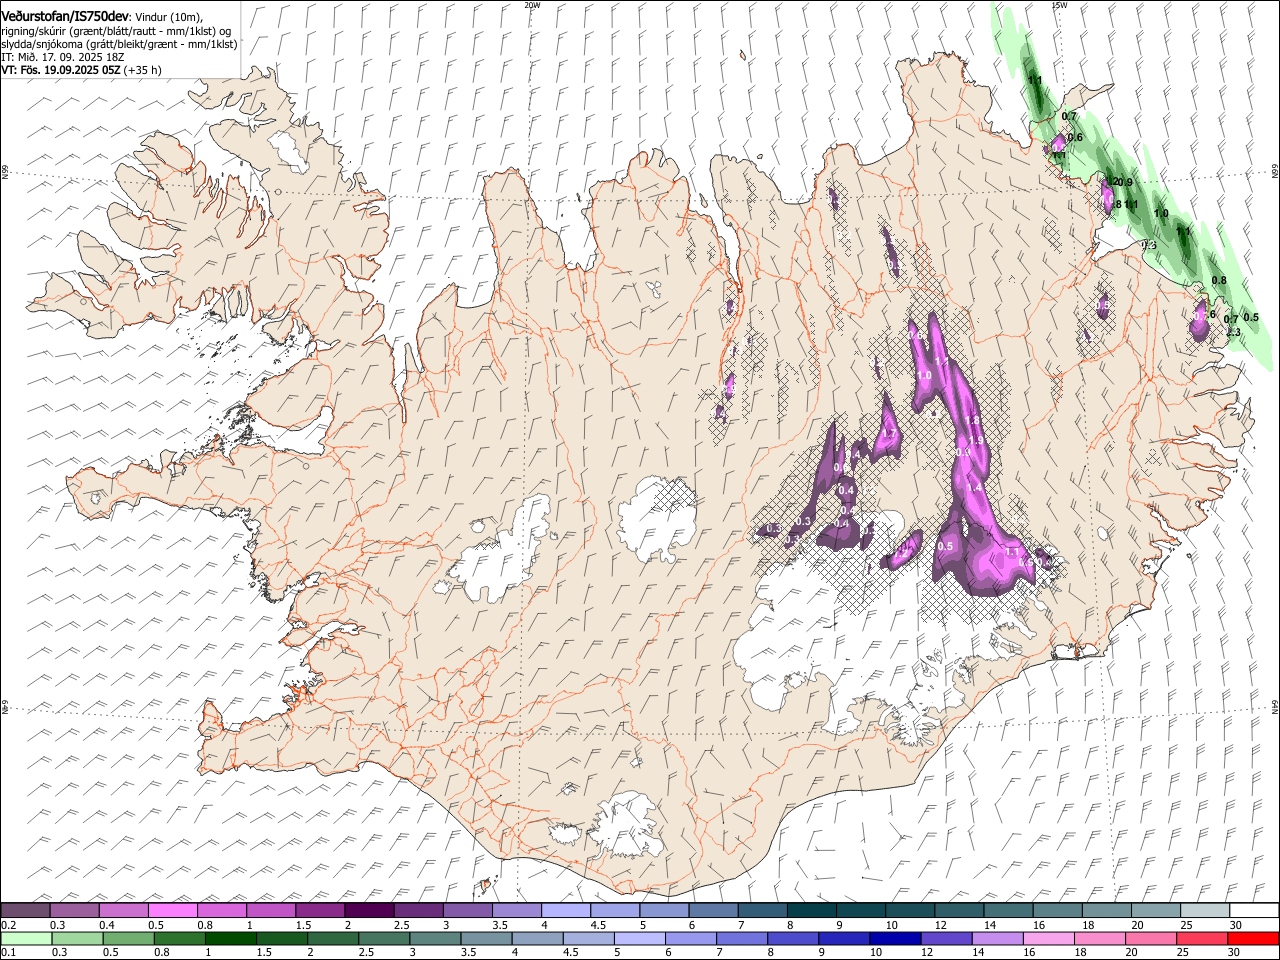Click the medium blue 8 mm rain swatch

(x=792, y=939)
